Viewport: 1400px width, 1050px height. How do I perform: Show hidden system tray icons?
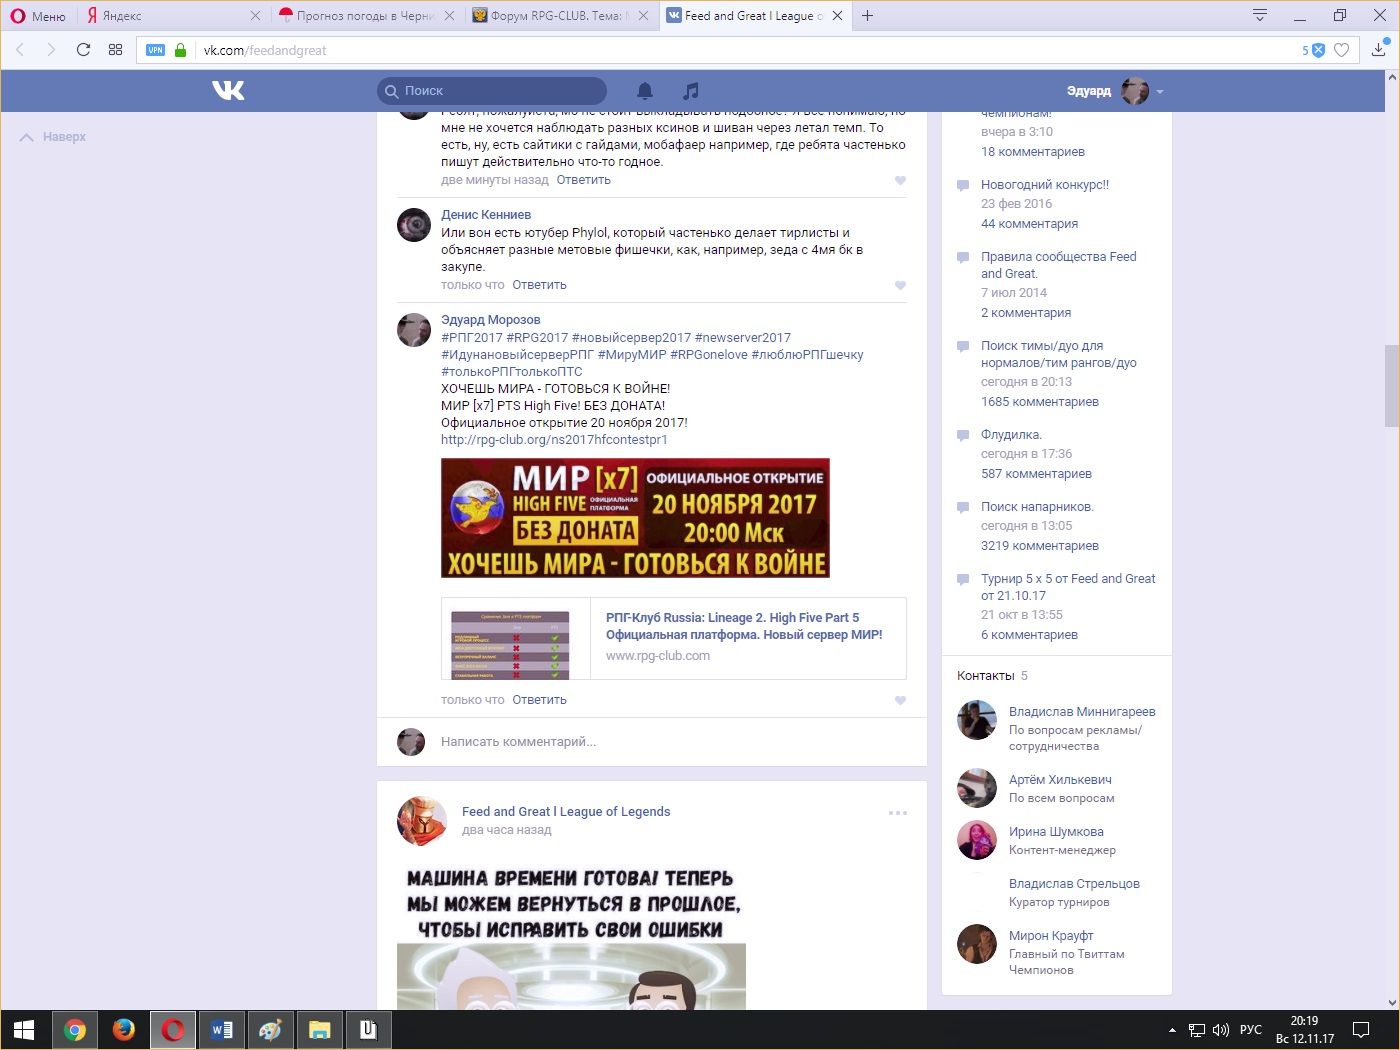click(x=1172, y=1030)
